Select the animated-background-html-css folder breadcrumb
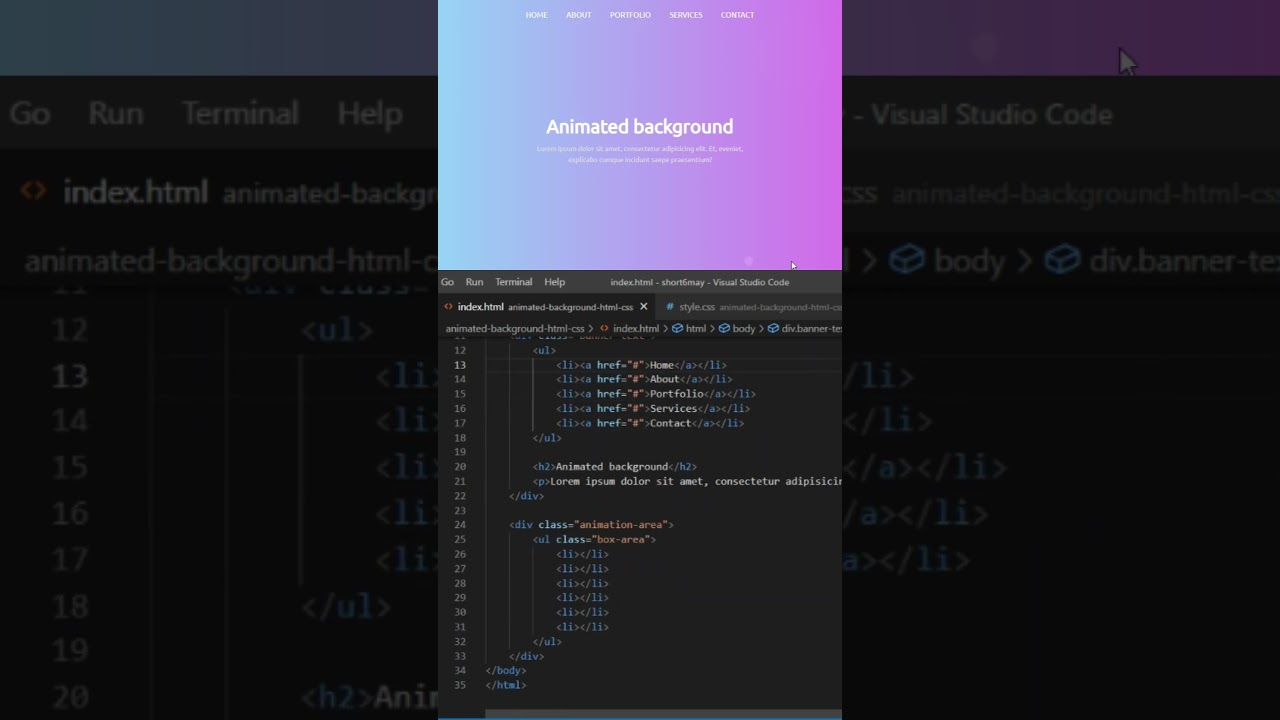The width and height of the screenshot is (1280, 720). 515,328
